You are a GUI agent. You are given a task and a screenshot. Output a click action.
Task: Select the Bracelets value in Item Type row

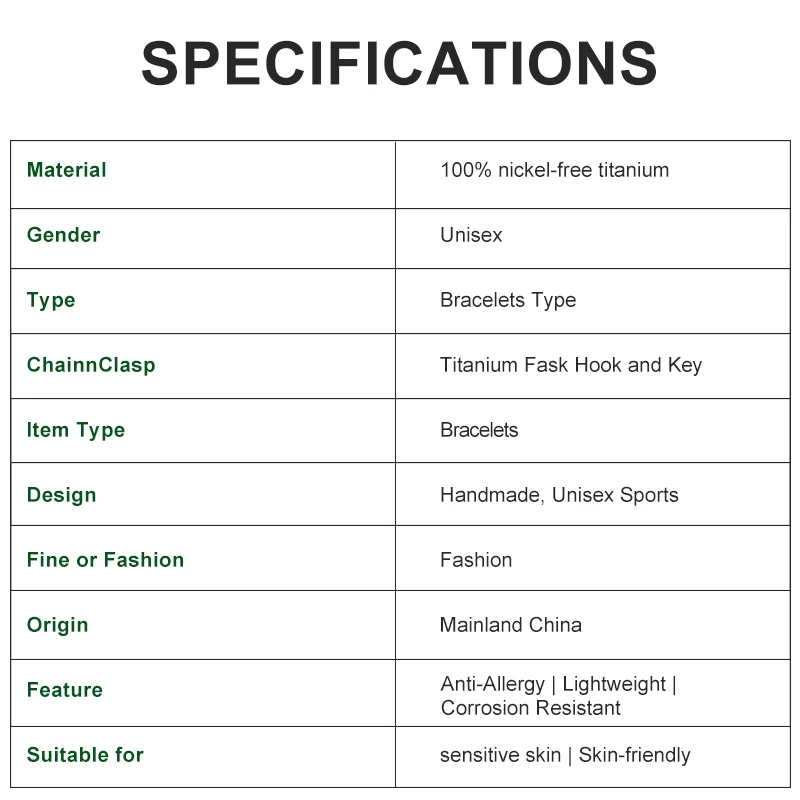click(x=479, y=430)
